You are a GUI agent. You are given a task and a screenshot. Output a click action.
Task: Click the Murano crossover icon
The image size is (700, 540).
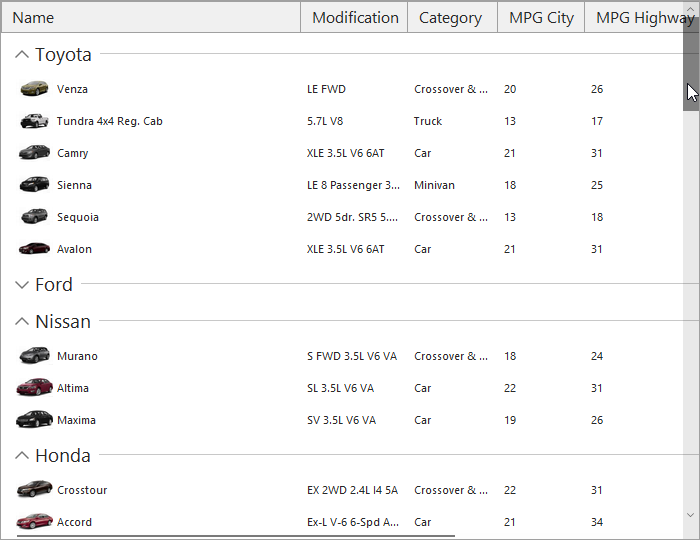tap(34, 356)
